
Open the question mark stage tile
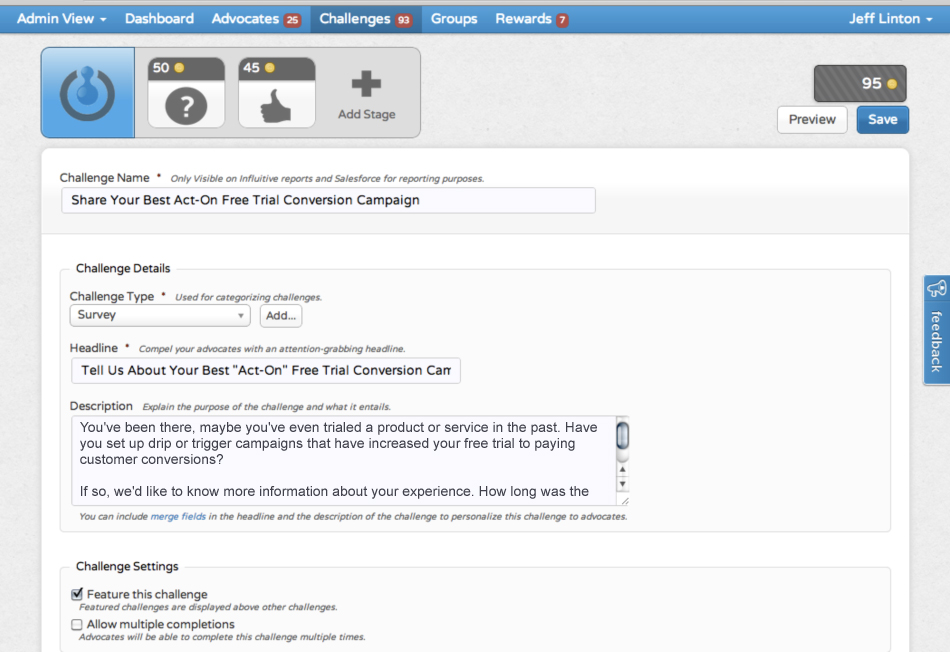tap(185, 93)
